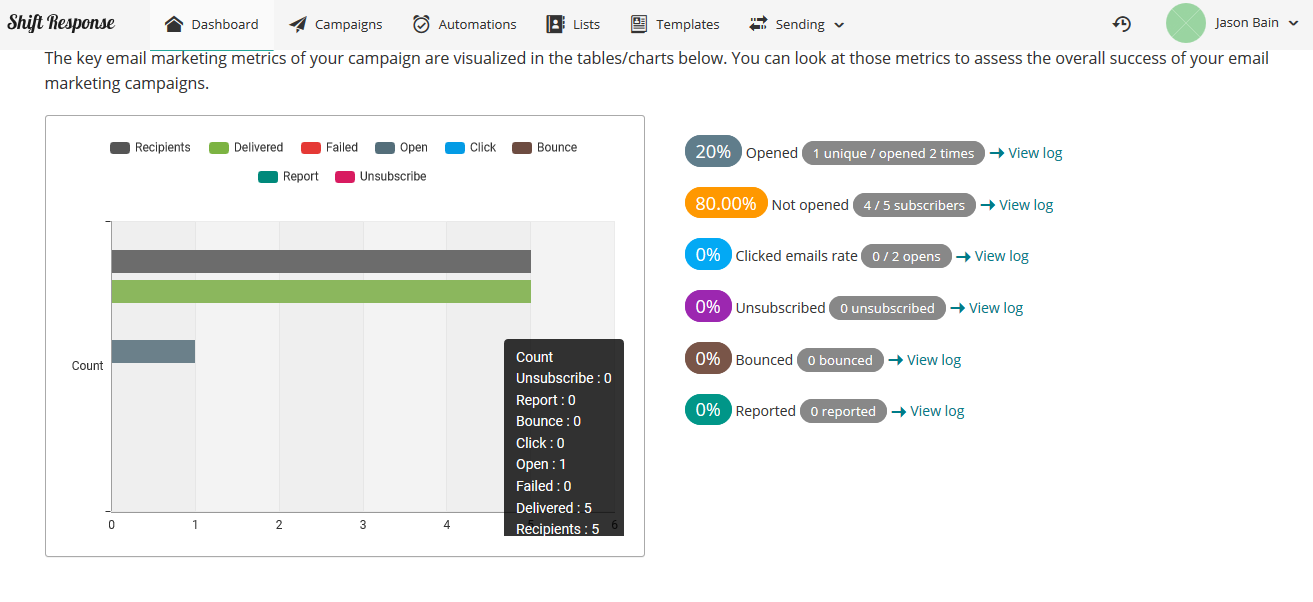The image size is (1313, 602).
Task: Click the 80.00% Not opened badge
Action: click(x=726, y=204)
